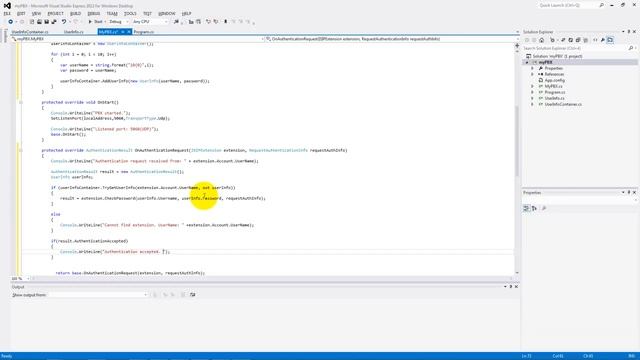
Task: Click the Save toolbar icon
Action: pyautogui.click(x=47, y=22)
